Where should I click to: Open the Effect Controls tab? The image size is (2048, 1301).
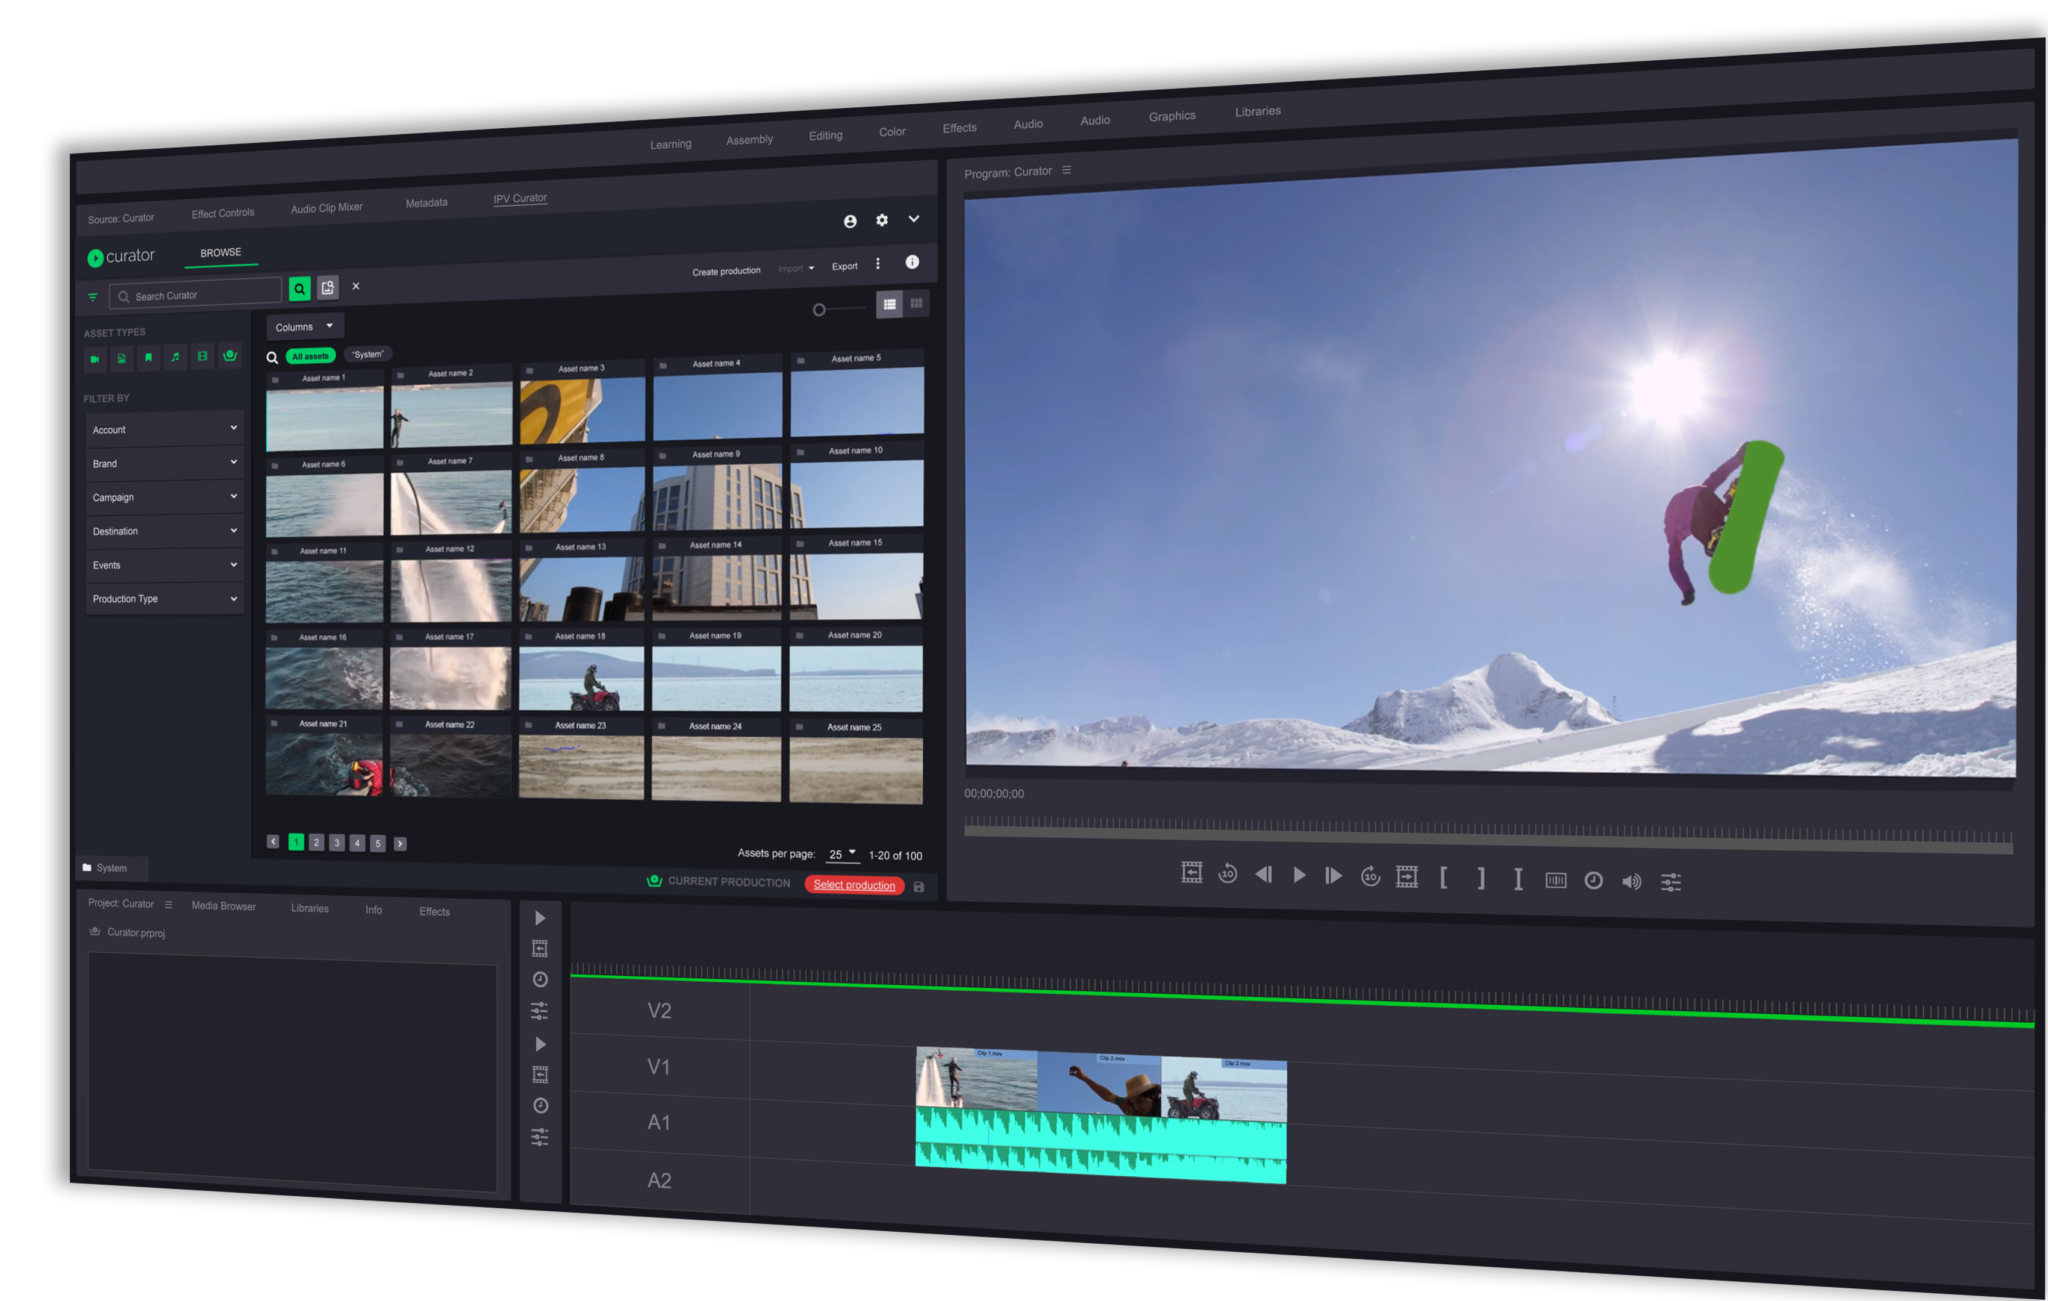click(x=223, y=213)
